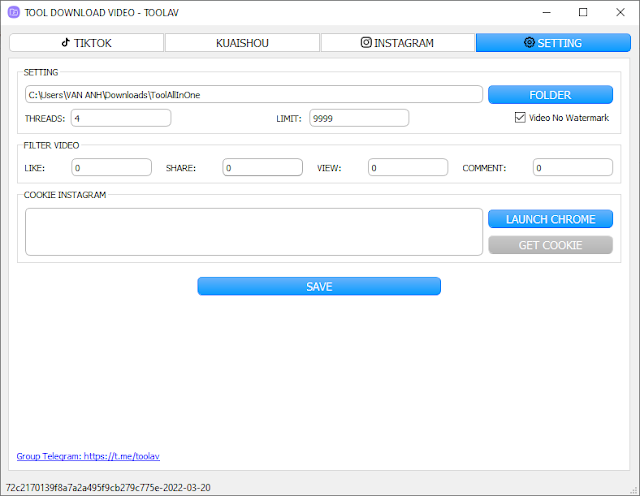Click the download folder path field
640x496 pixels.
point(253,95)
